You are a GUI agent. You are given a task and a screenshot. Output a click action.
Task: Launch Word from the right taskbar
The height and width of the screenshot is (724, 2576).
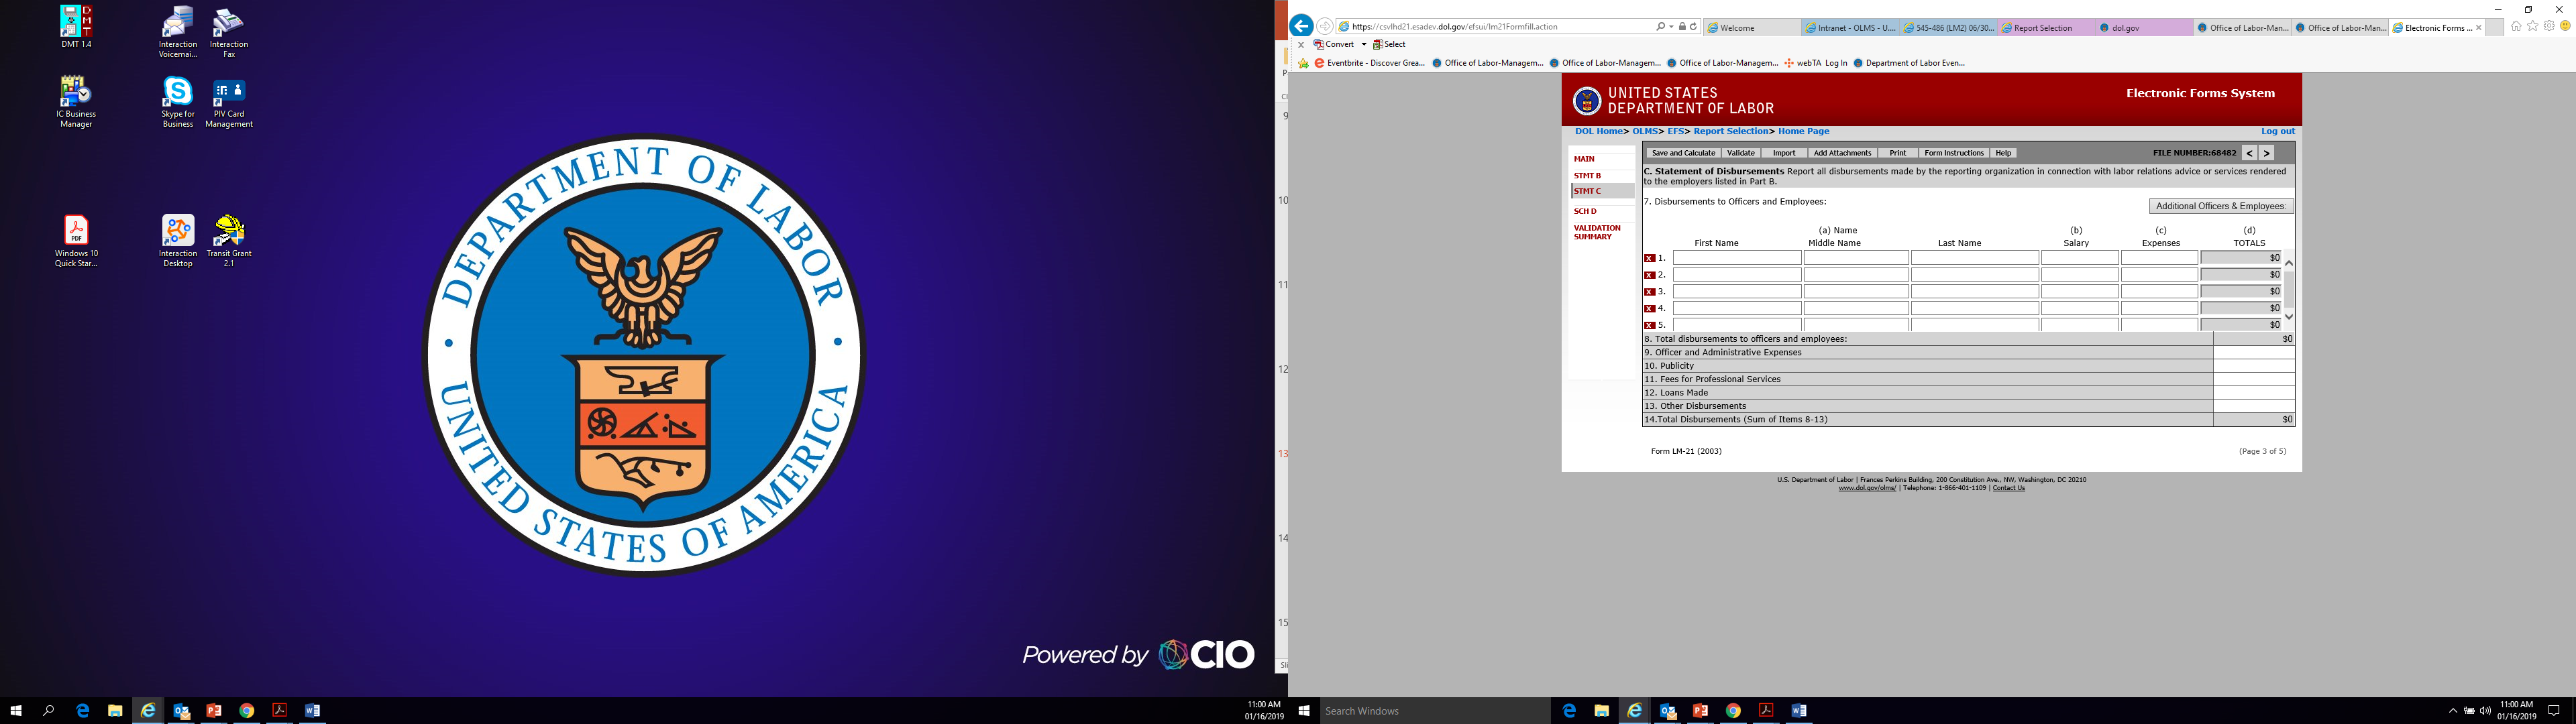coord(1798,711)
